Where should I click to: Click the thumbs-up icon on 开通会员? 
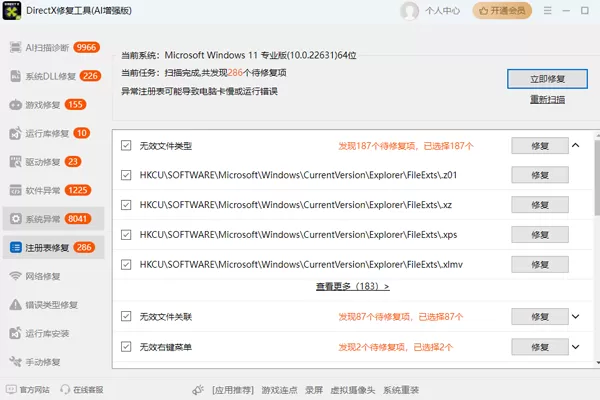[483, 11]
